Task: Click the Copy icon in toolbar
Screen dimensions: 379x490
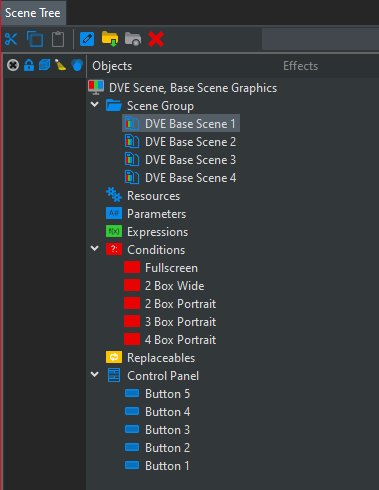Action: [x=35, y=39]
